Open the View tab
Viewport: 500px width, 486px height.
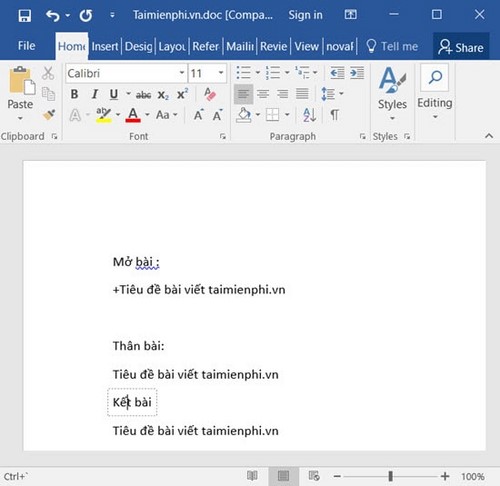coord(306,46)
